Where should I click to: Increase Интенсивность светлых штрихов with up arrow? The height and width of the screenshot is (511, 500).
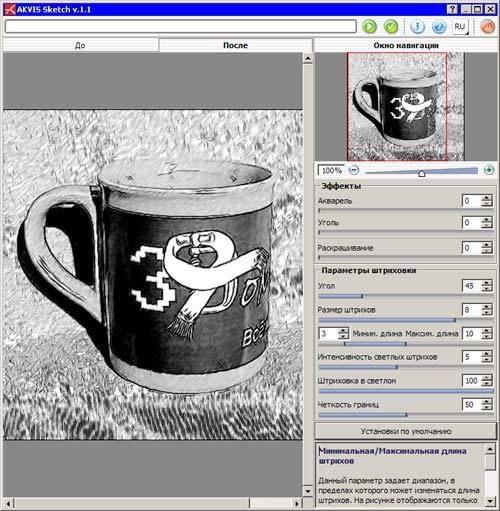(487, 354)
